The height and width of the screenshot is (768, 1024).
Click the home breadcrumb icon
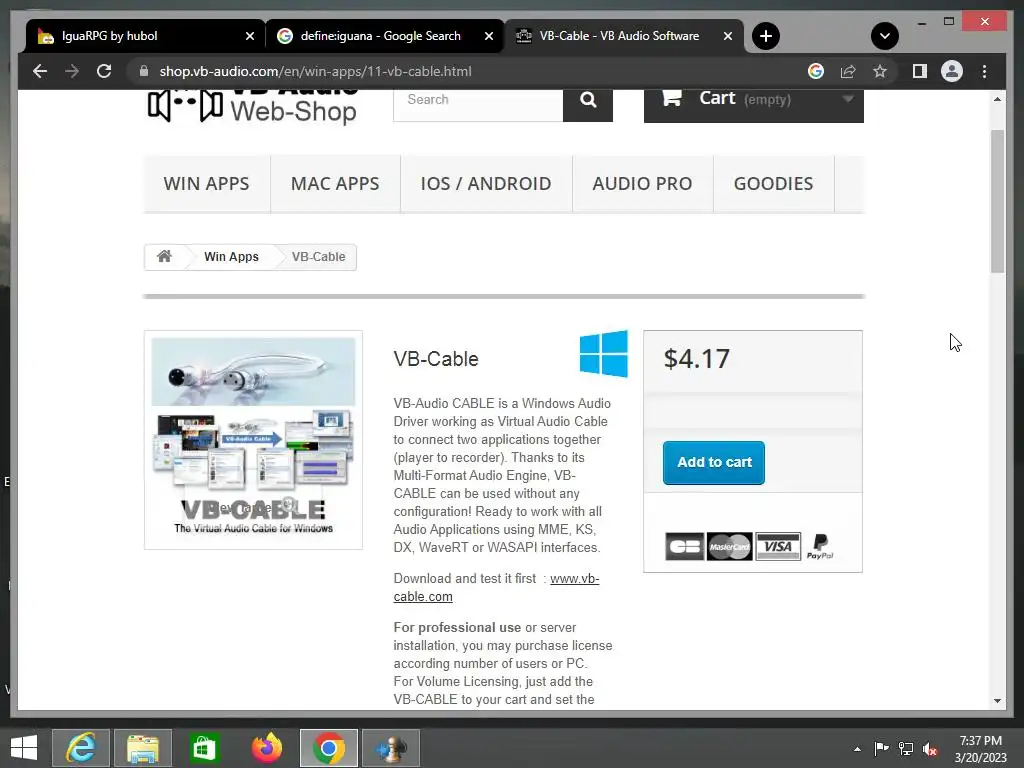click(x=165, y=256)
